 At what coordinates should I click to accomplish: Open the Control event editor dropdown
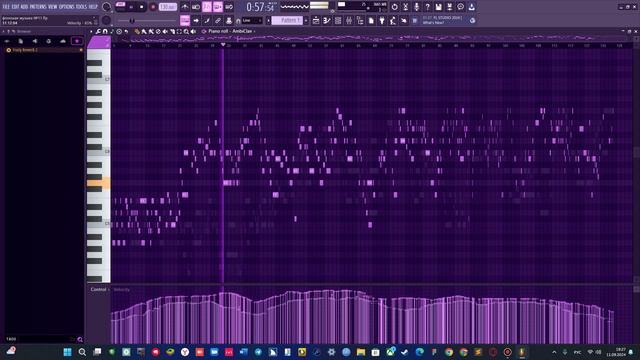100,289
